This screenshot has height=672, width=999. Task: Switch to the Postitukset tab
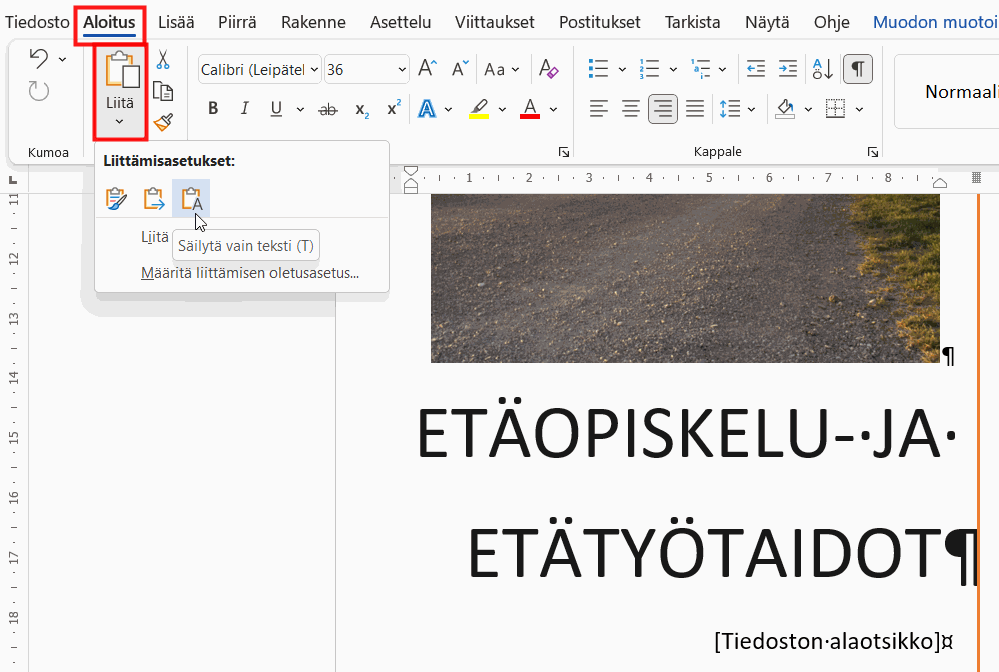pos(600,22)
